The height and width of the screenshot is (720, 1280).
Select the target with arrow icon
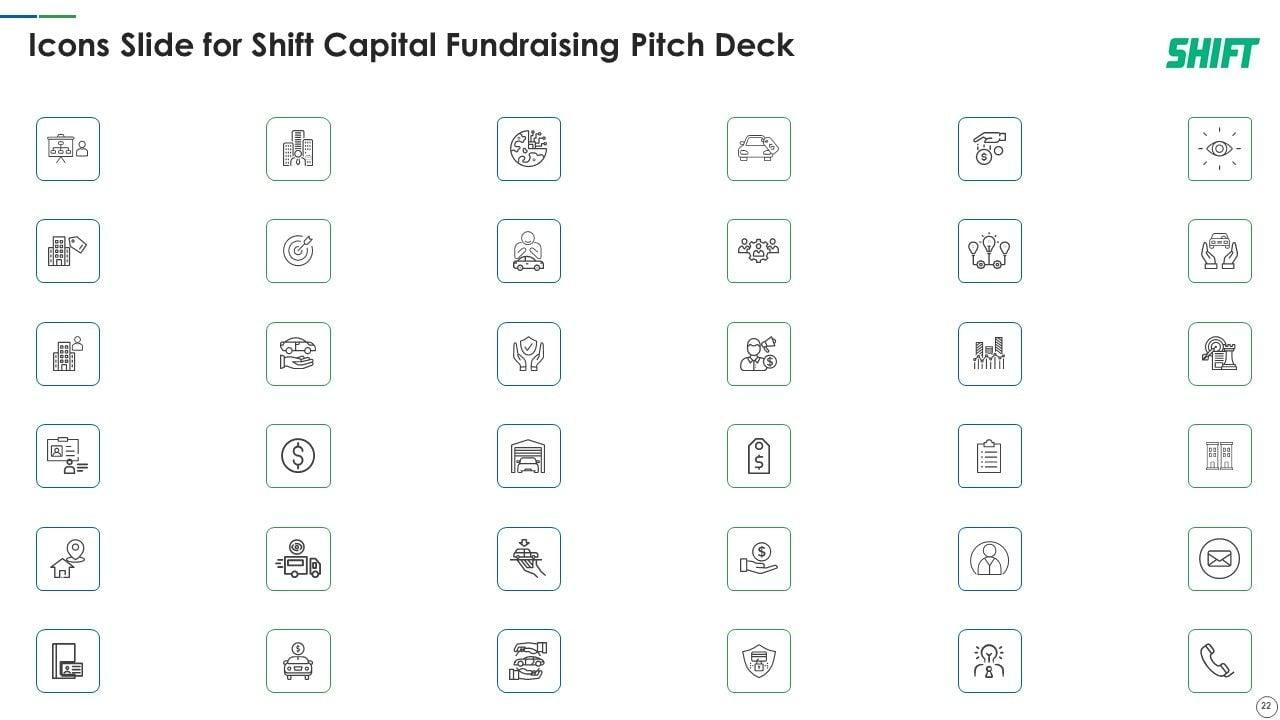pyautogui.click(x=298, y=251)
